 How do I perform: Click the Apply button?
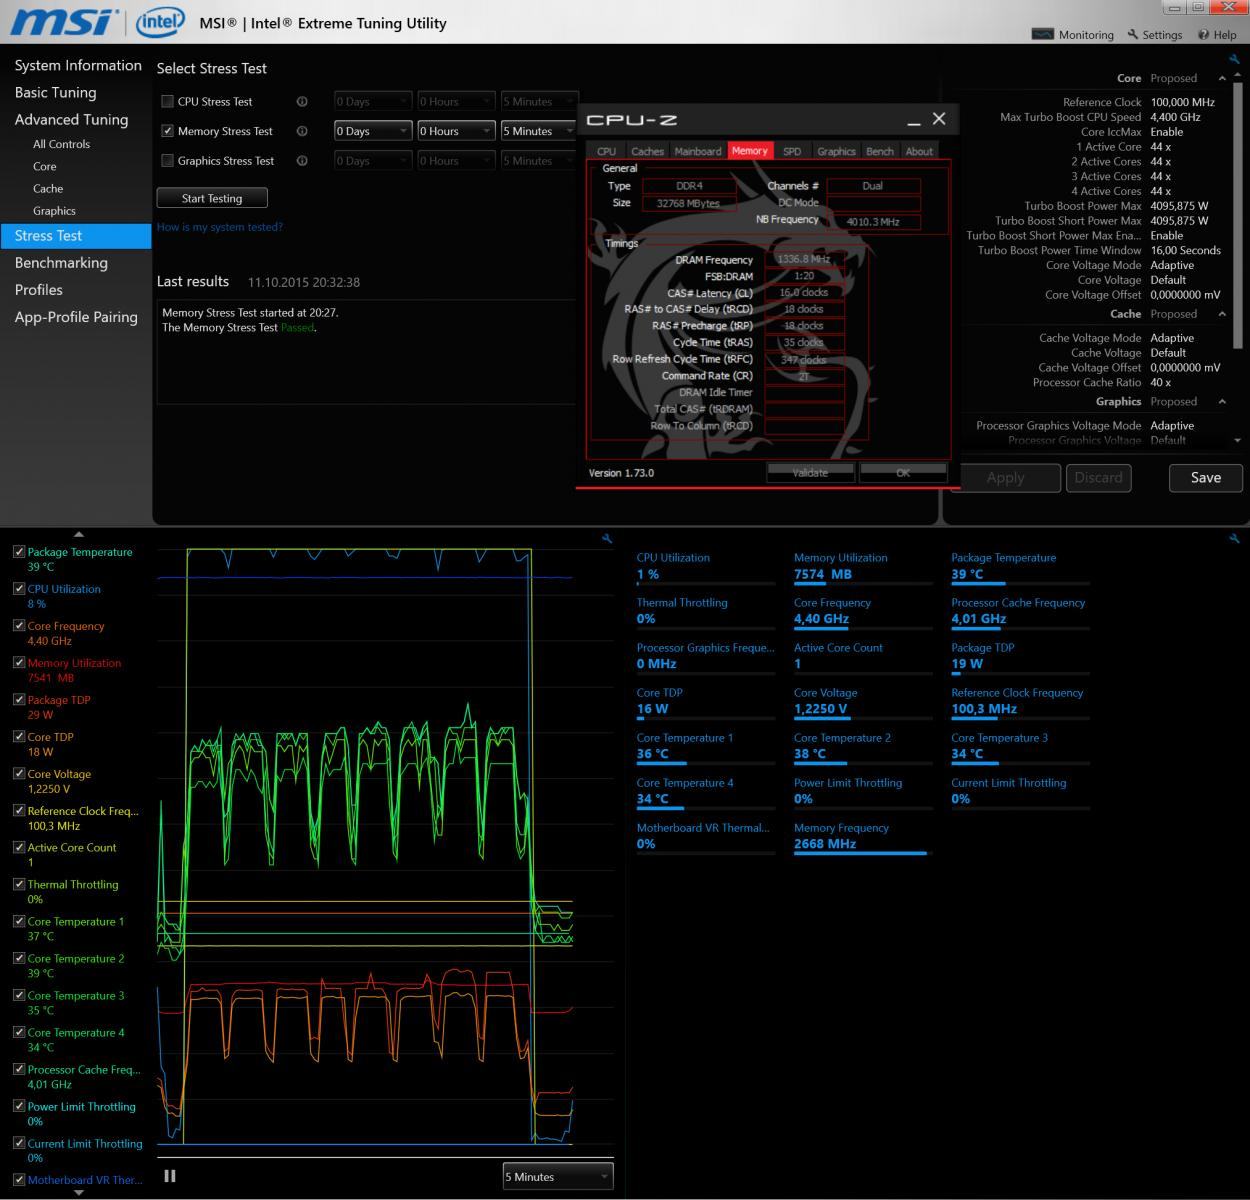pos(1005,478)
